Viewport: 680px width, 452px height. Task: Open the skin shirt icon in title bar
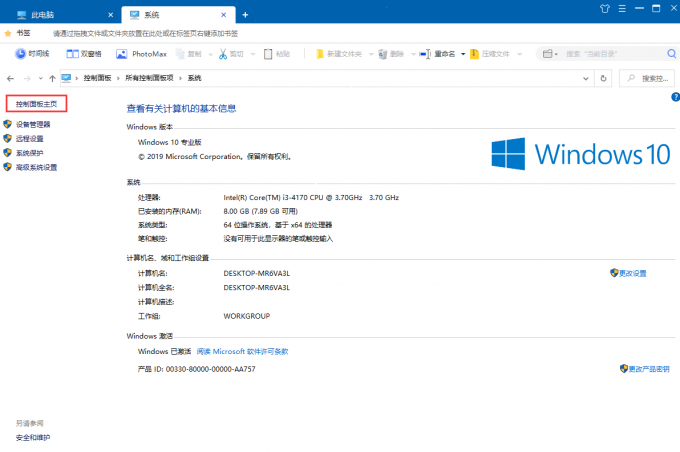pos(605,8)
